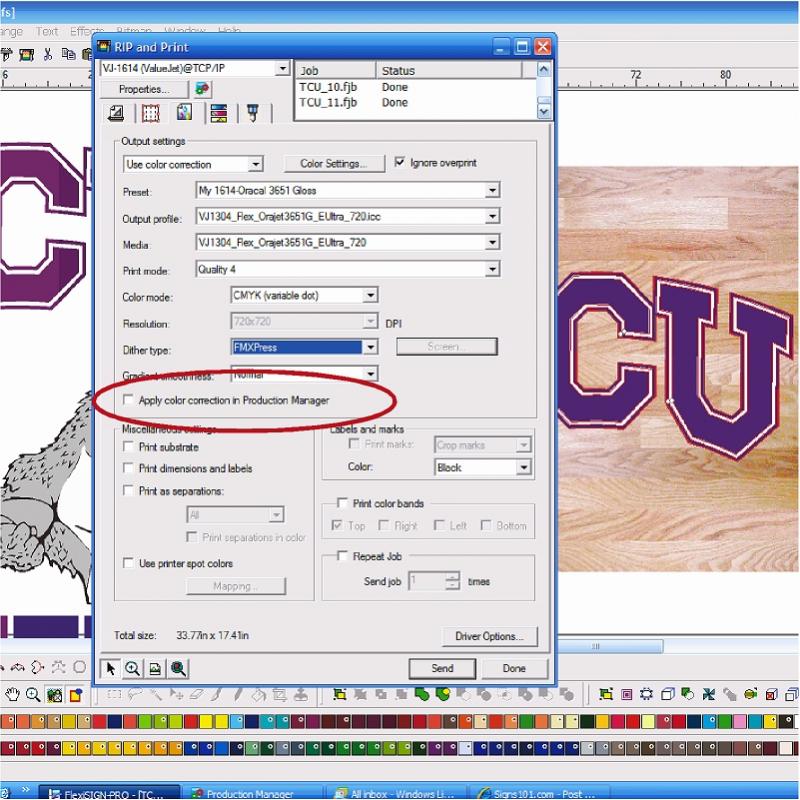Launch Production Manager icon beside Properties button

coord(202,89)
